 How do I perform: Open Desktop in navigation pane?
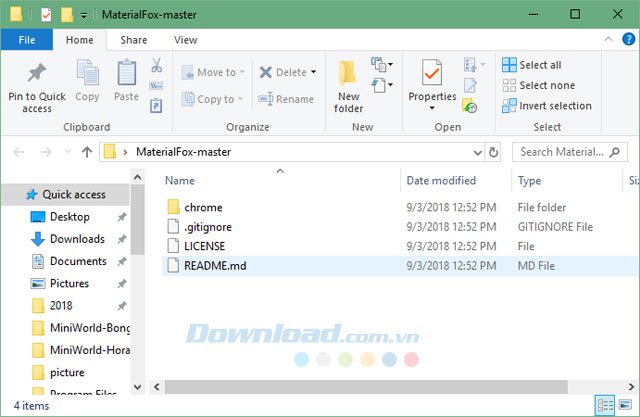(69, 217)
